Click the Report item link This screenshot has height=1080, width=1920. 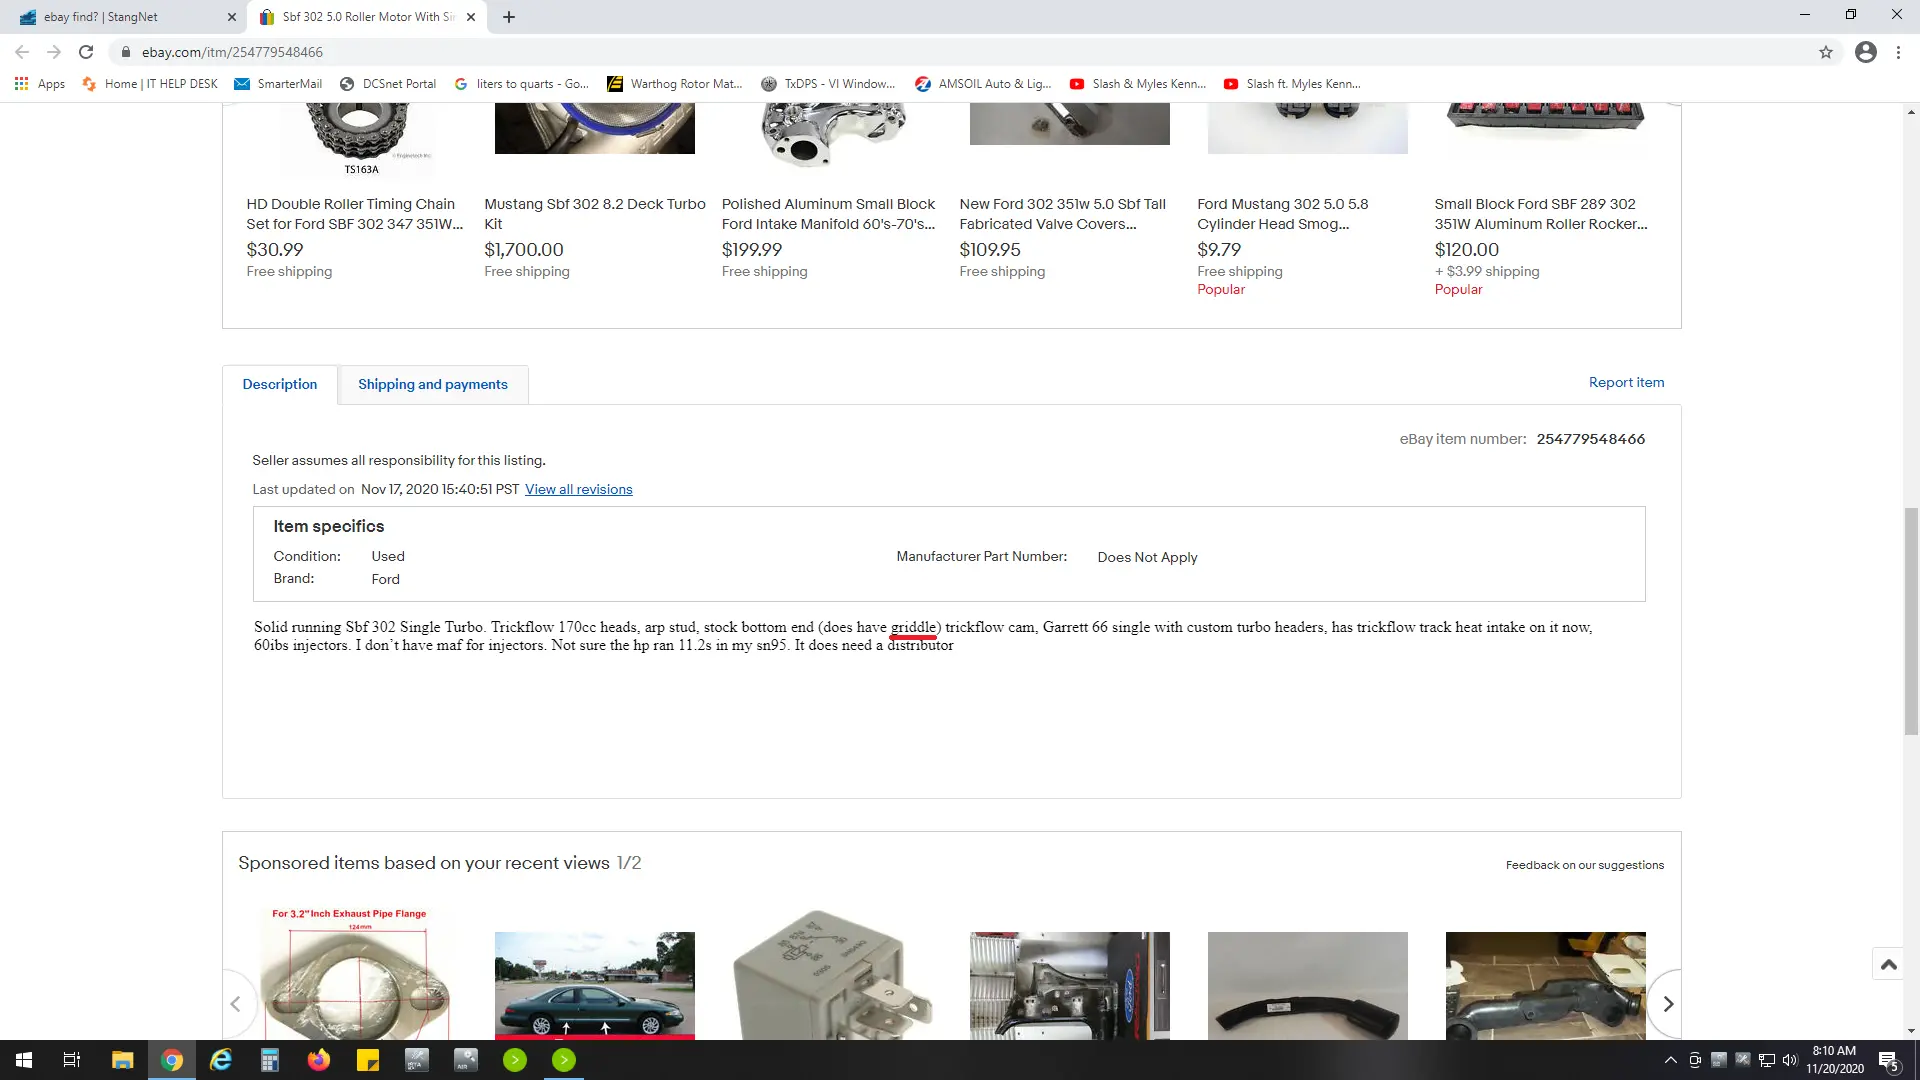point(1626,383)
